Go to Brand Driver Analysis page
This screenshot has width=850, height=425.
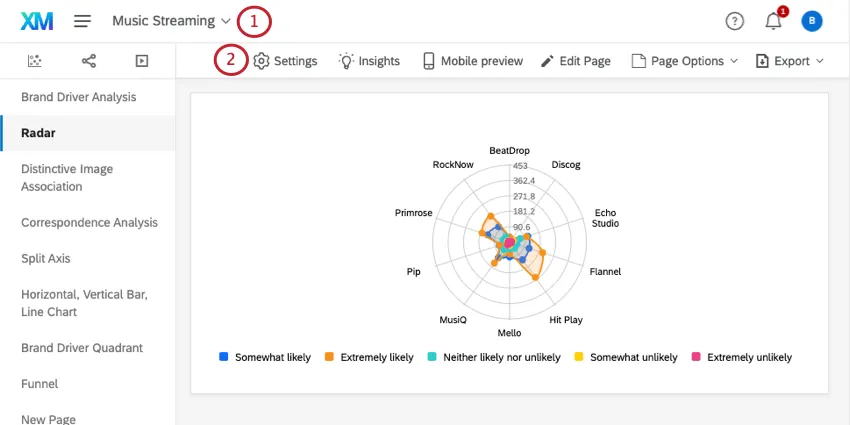(x=79, y=97)
